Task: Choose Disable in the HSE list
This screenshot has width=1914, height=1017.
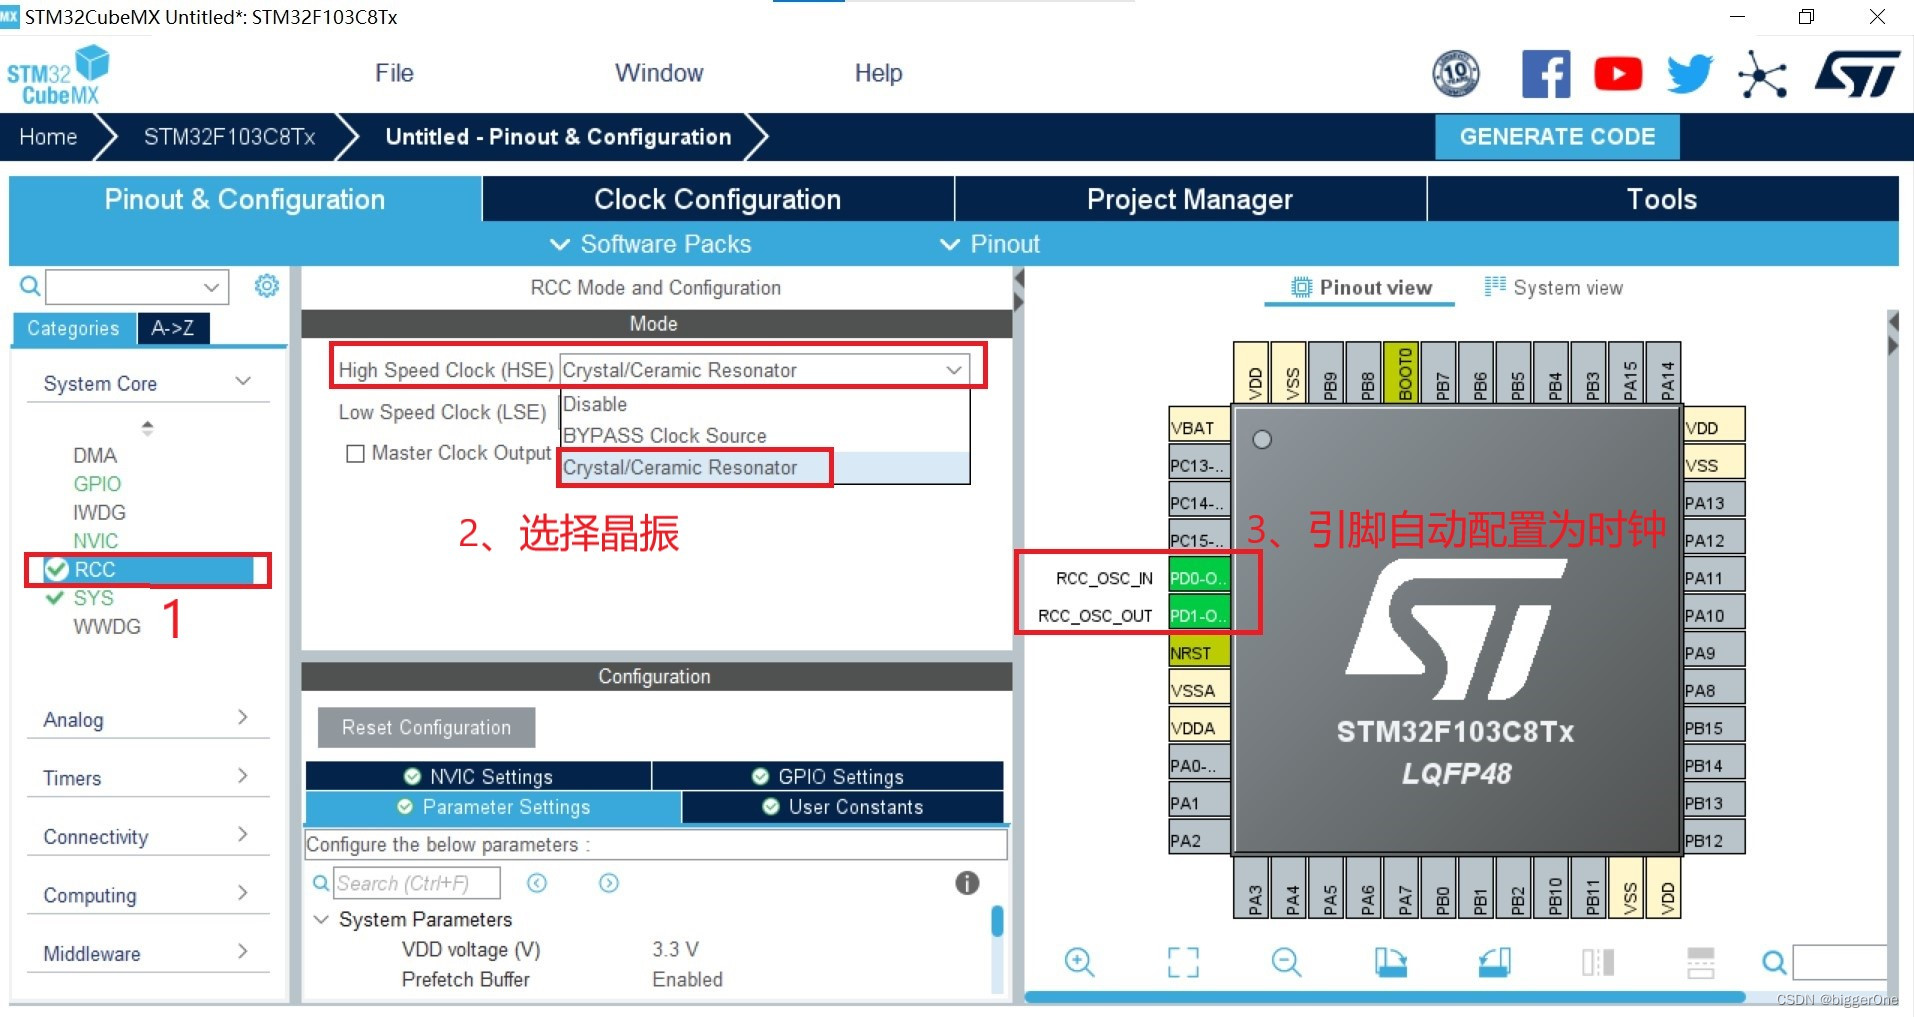Action: click(x=765, y=404)
